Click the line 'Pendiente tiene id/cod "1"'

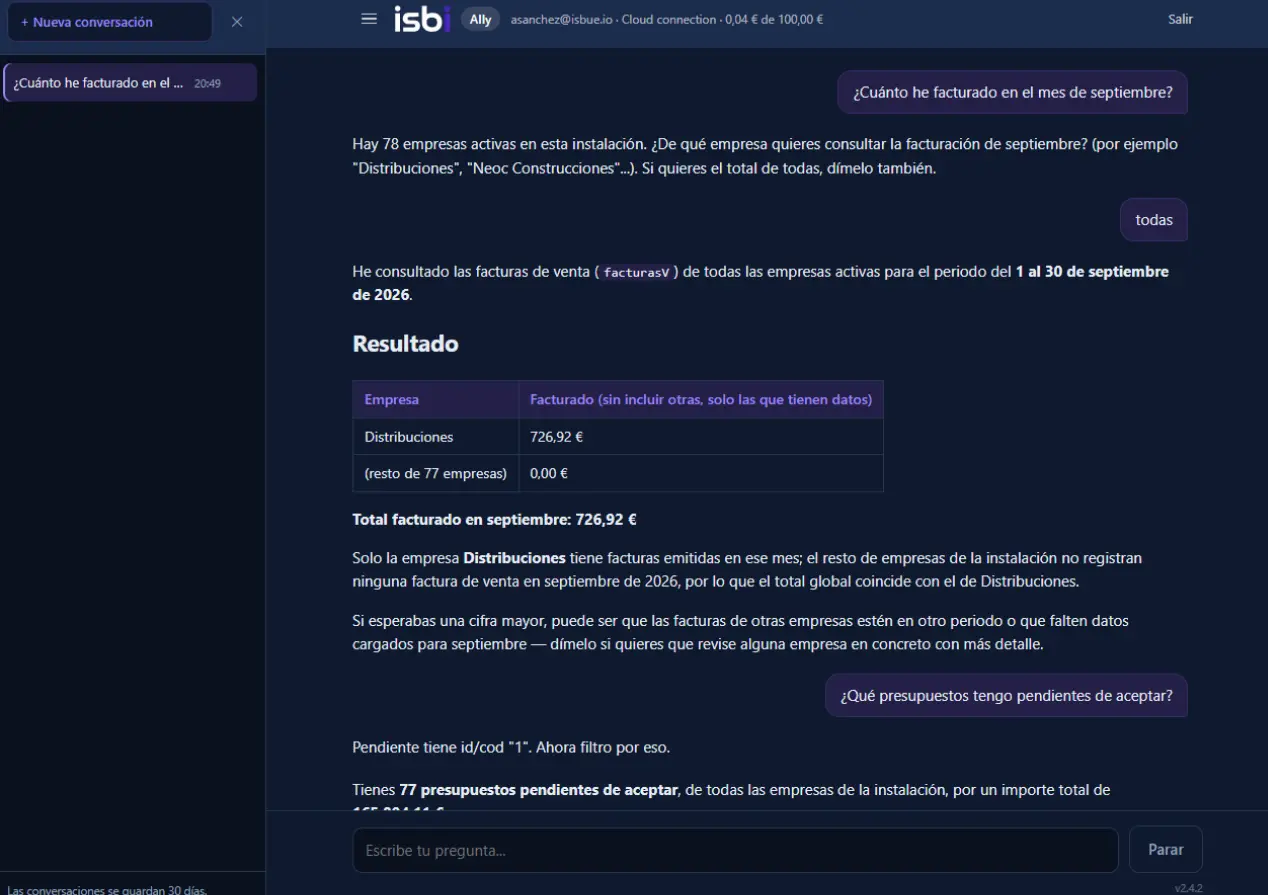click(x=511, y=748)
